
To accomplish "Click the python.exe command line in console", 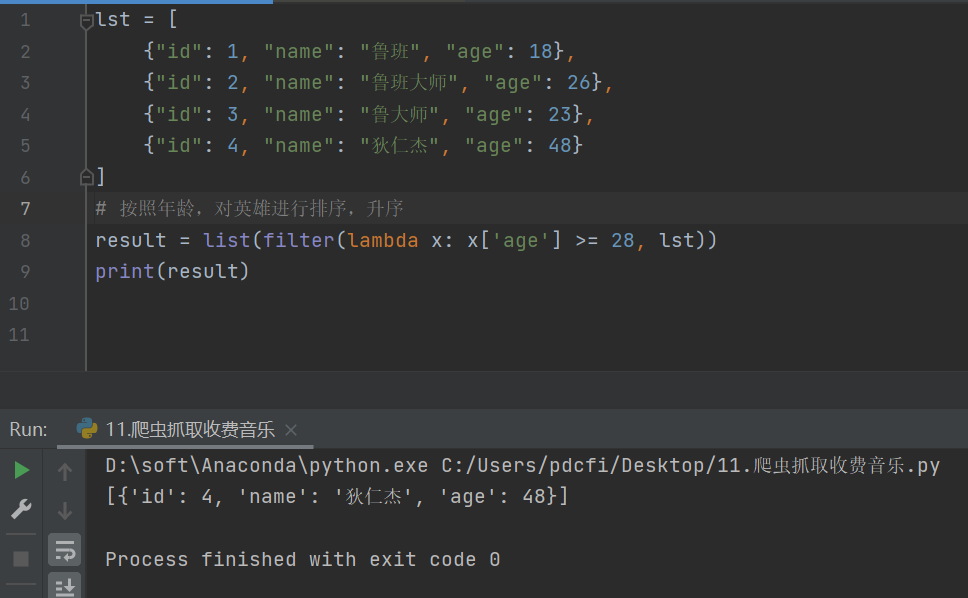I will click(522, 465).
